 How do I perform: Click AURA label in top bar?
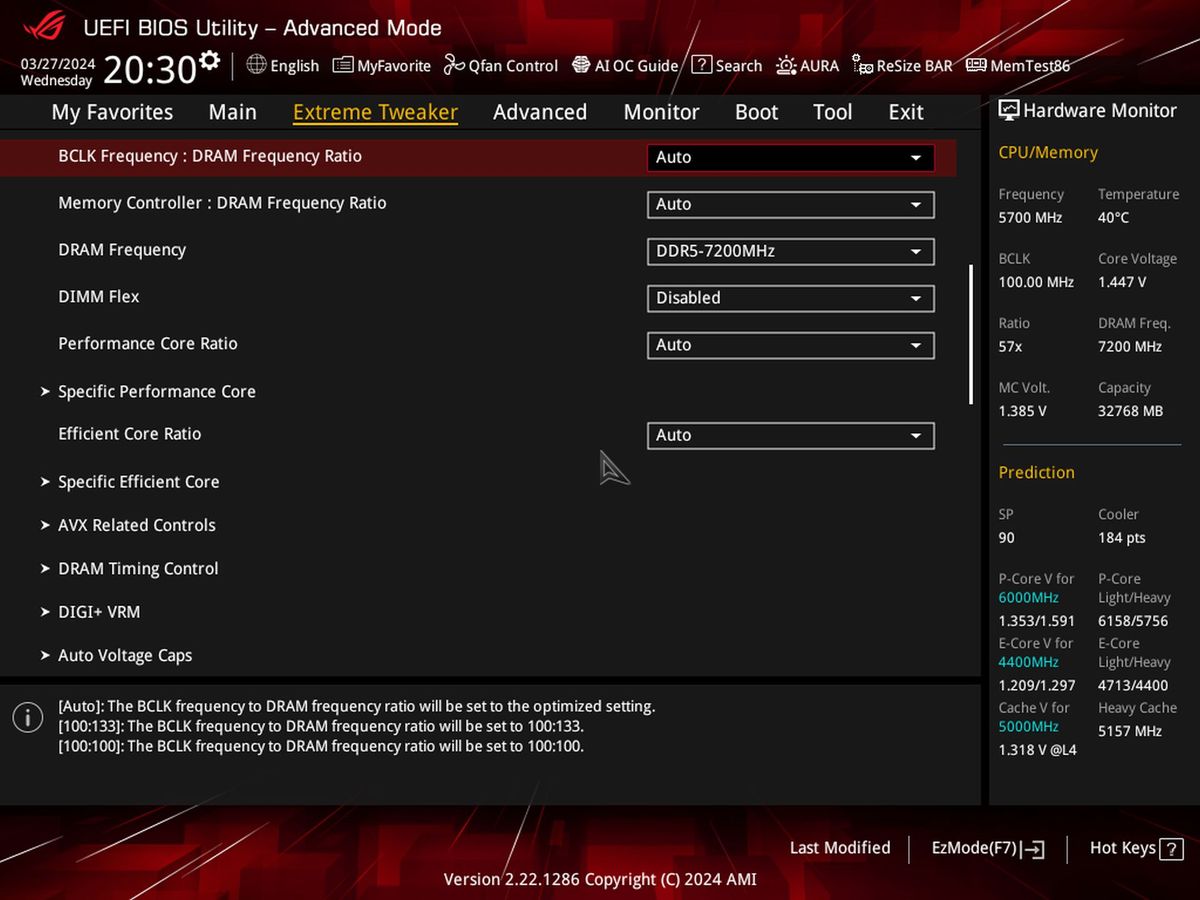820,66
